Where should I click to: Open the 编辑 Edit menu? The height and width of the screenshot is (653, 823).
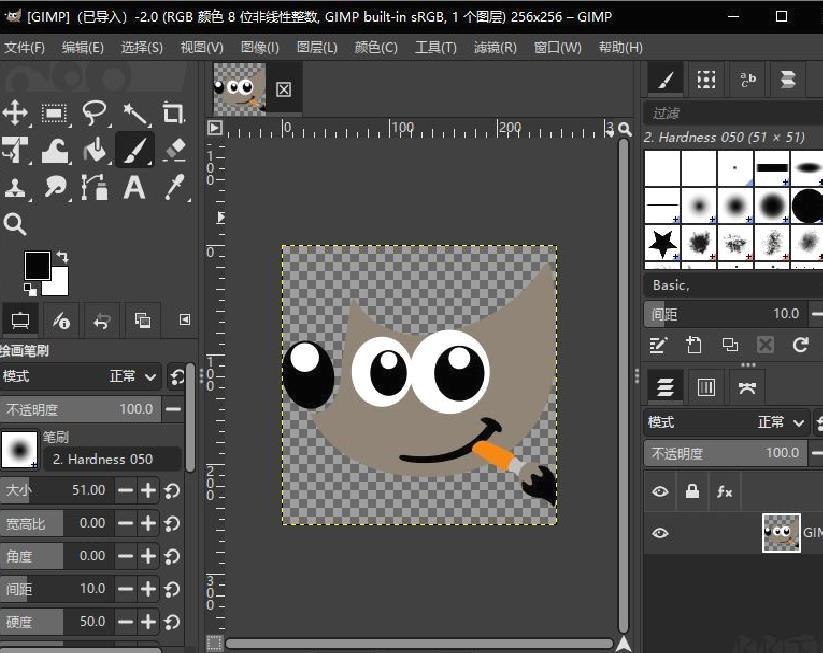[x=82, y=47]
